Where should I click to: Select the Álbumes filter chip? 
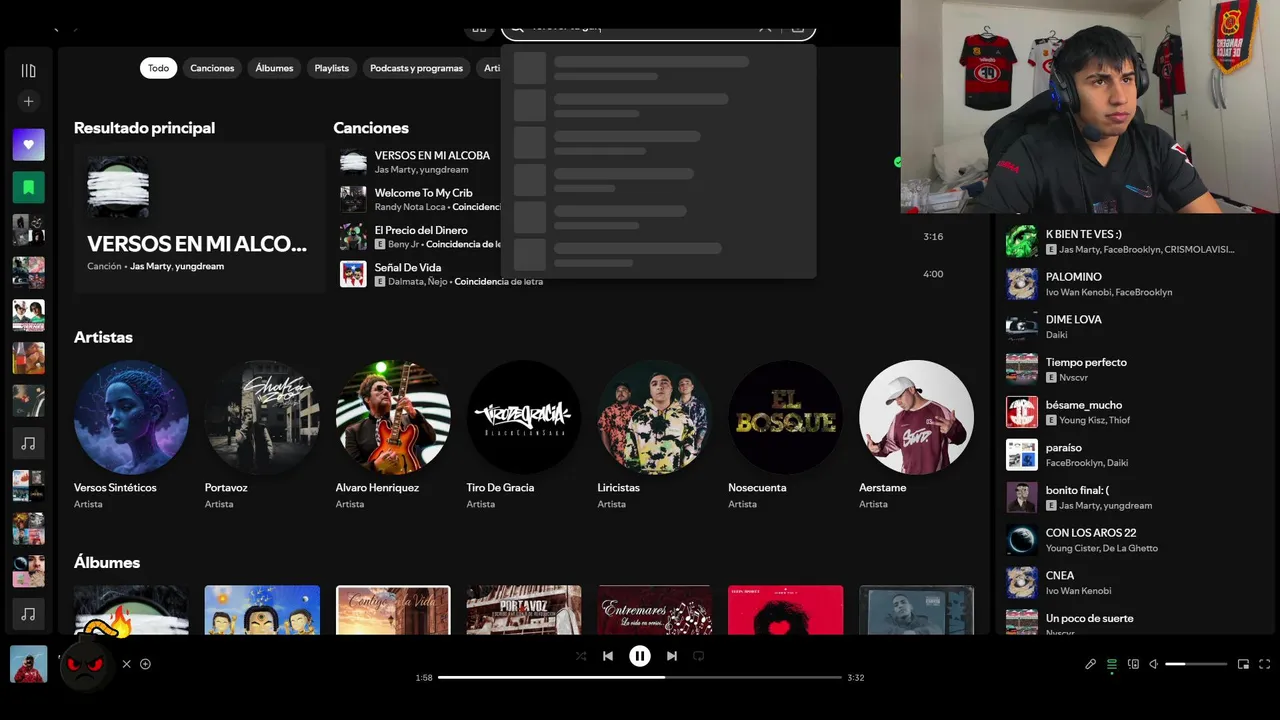click(x=274, y=68)
